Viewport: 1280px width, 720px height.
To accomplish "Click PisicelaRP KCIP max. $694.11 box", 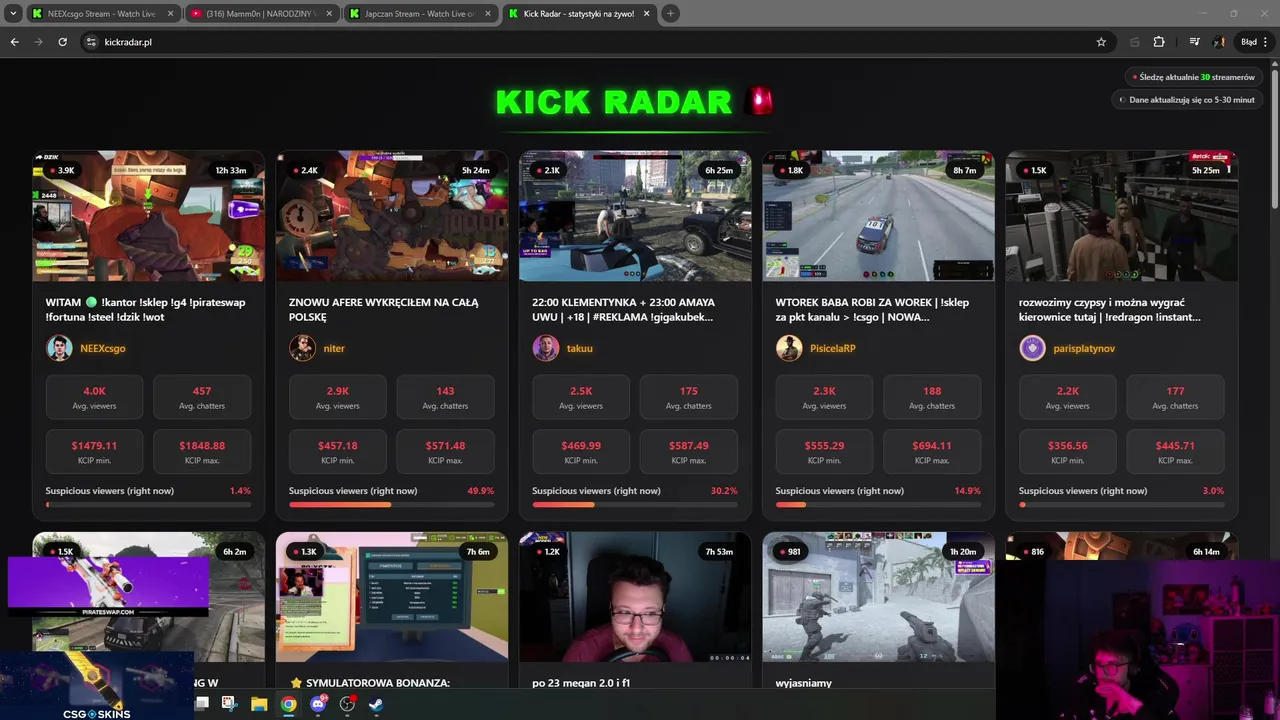I will (x=931, y=452).
